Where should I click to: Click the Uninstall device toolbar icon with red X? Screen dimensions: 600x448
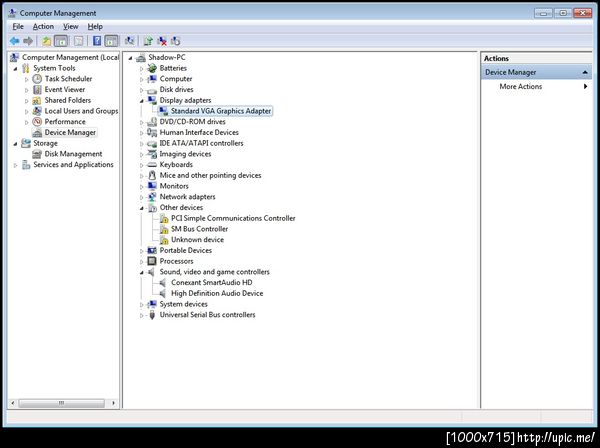tap(162, 41)
